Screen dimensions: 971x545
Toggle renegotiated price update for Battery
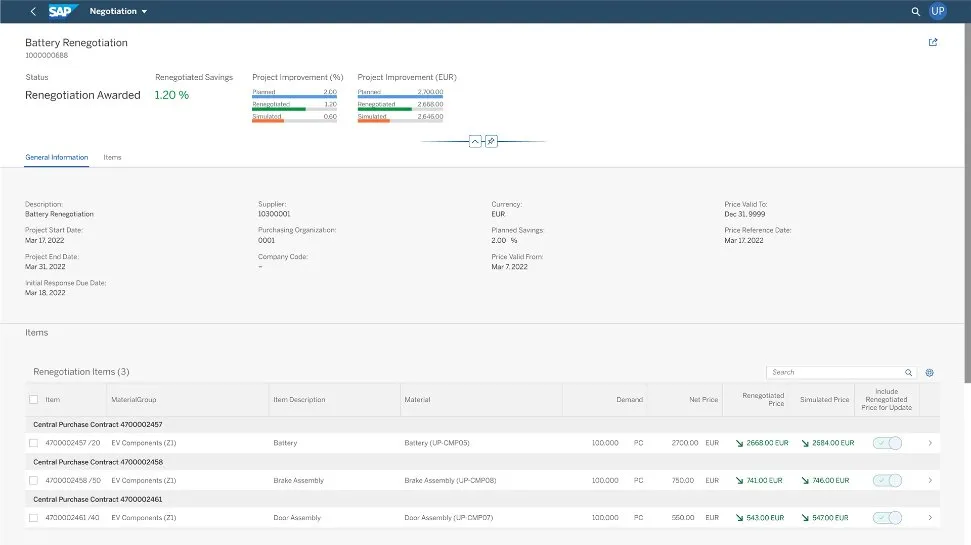pyautogui.click(x=887, y=442)
